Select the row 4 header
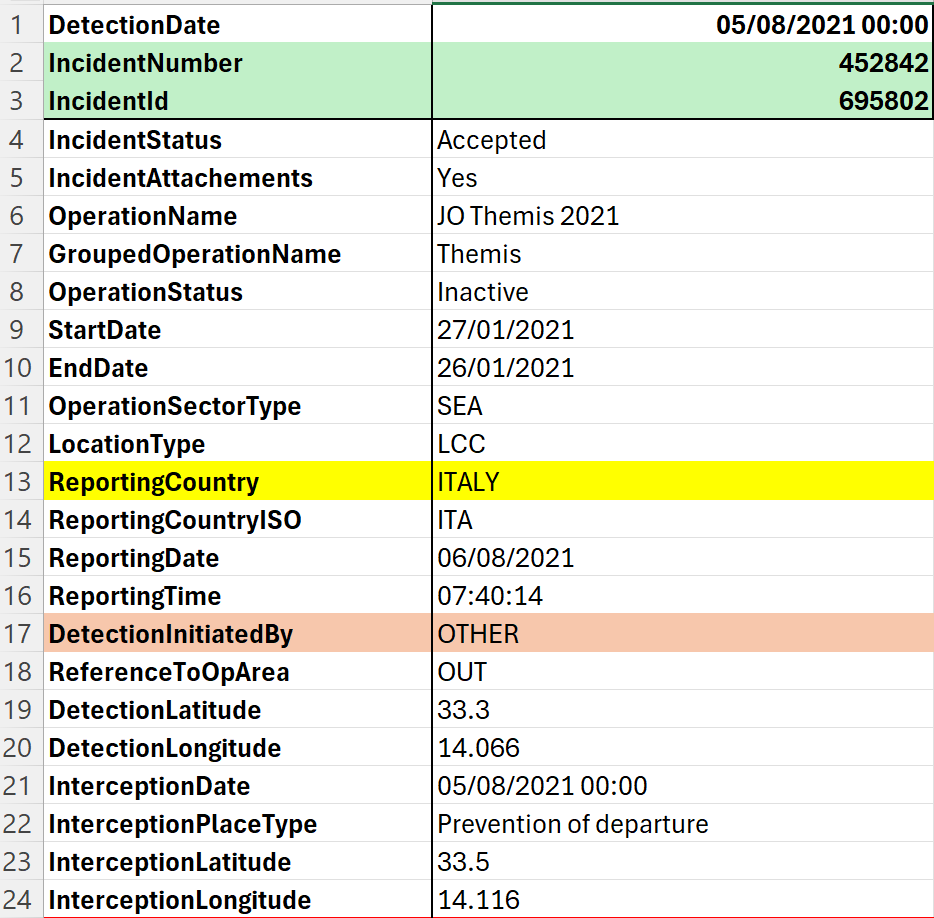This screenshot has width=934, height=918. click(x=21, y=140)
